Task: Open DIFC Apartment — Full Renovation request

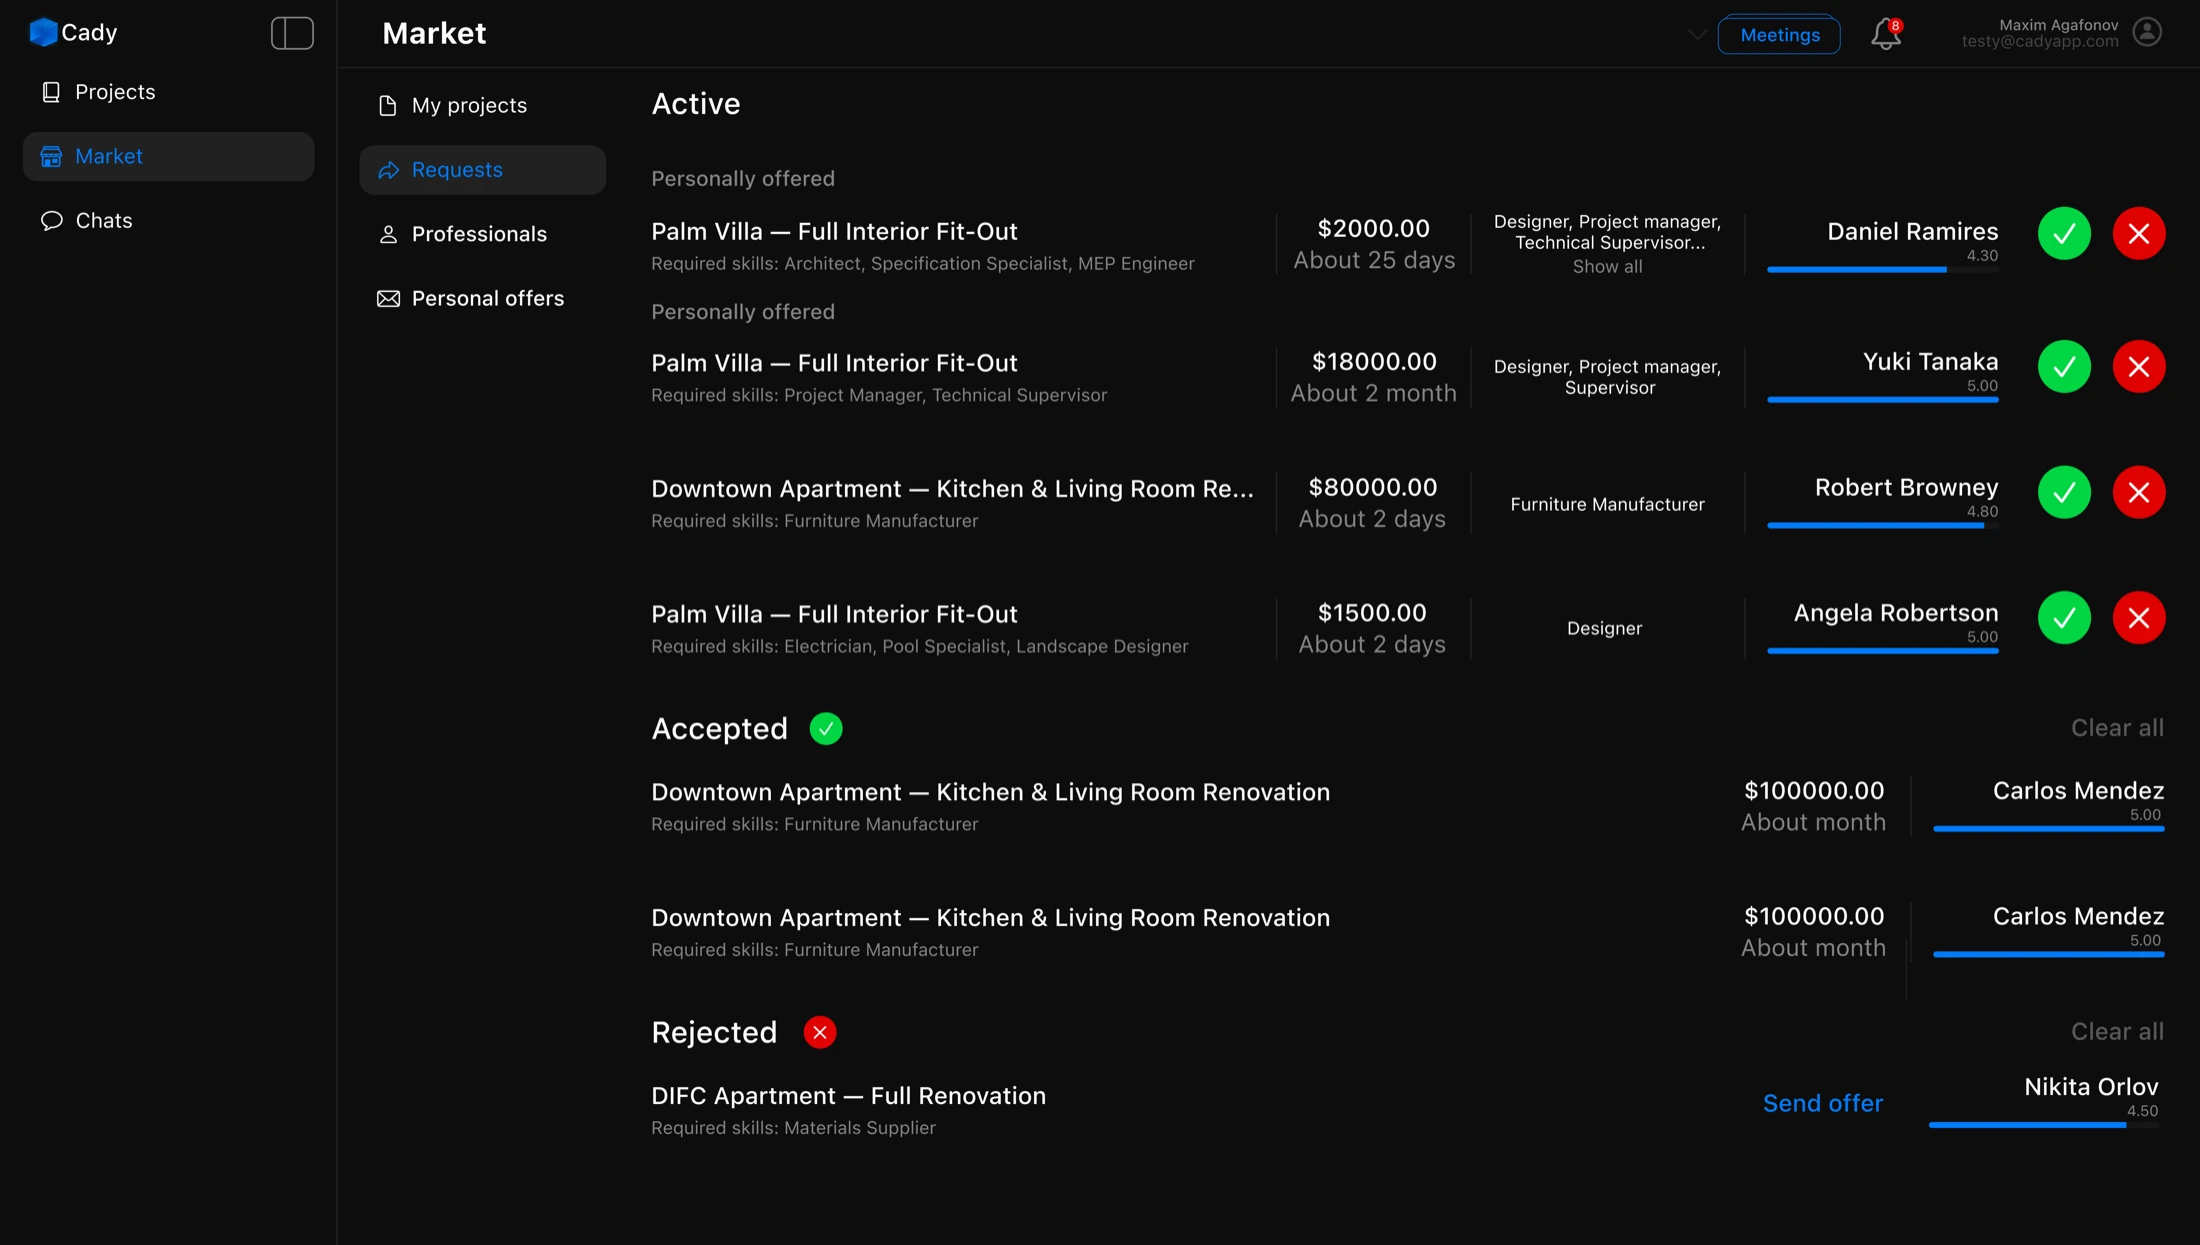Action: click(x=848, y=1095)
